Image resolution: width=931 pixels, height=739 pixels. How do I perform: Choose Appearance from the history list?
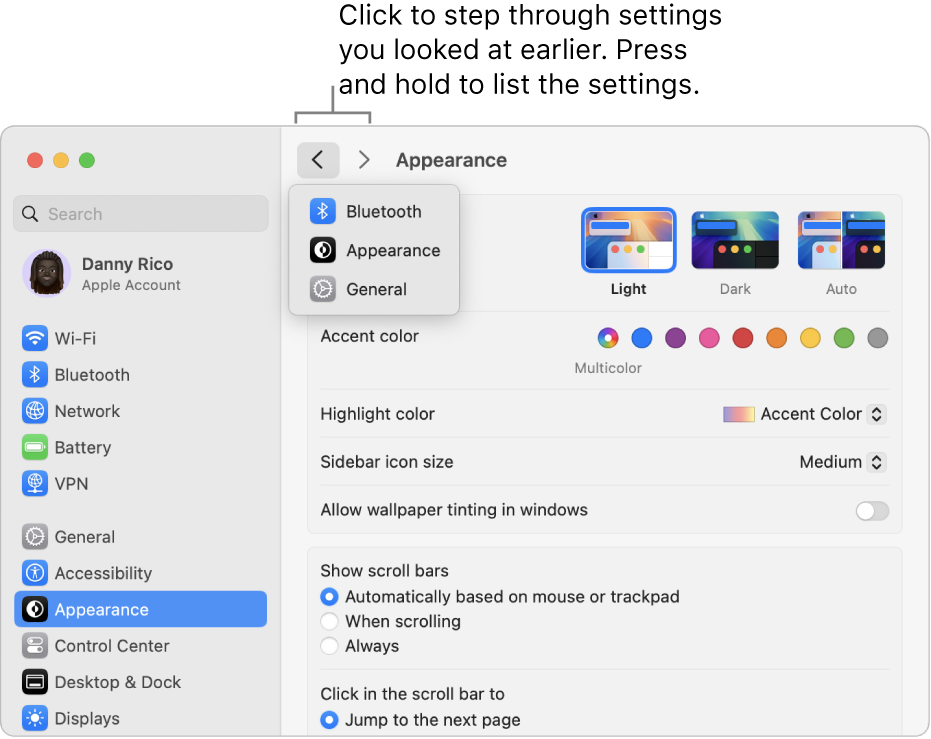[x=374, y=250]
